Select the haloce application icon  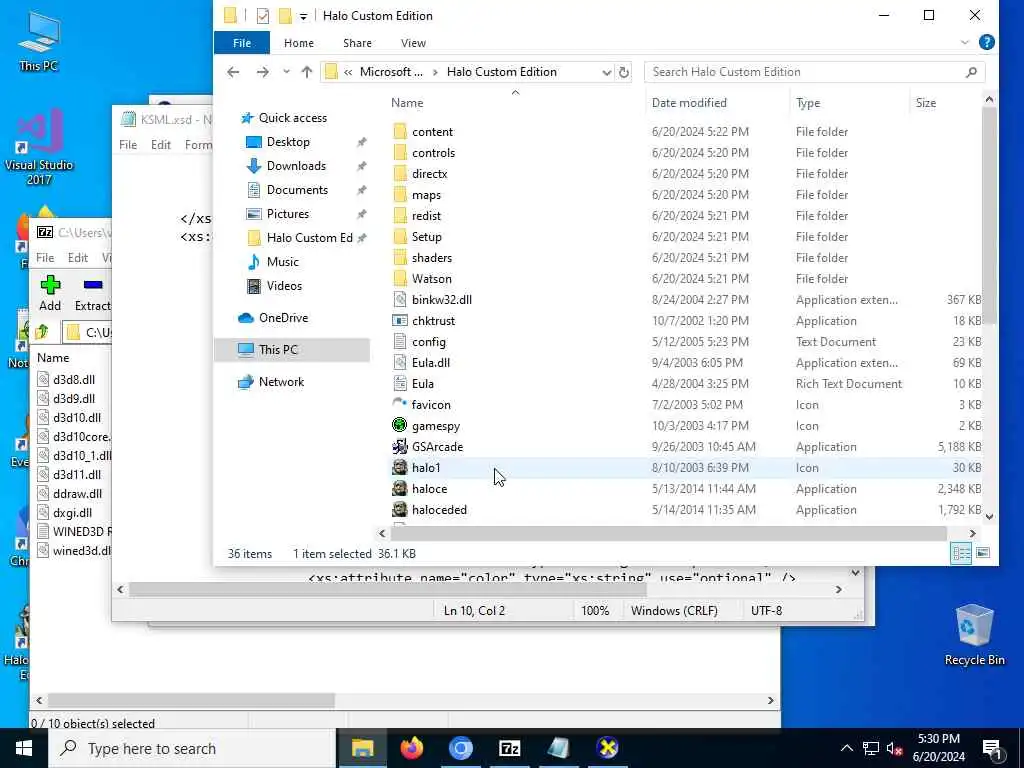[400, 488]
